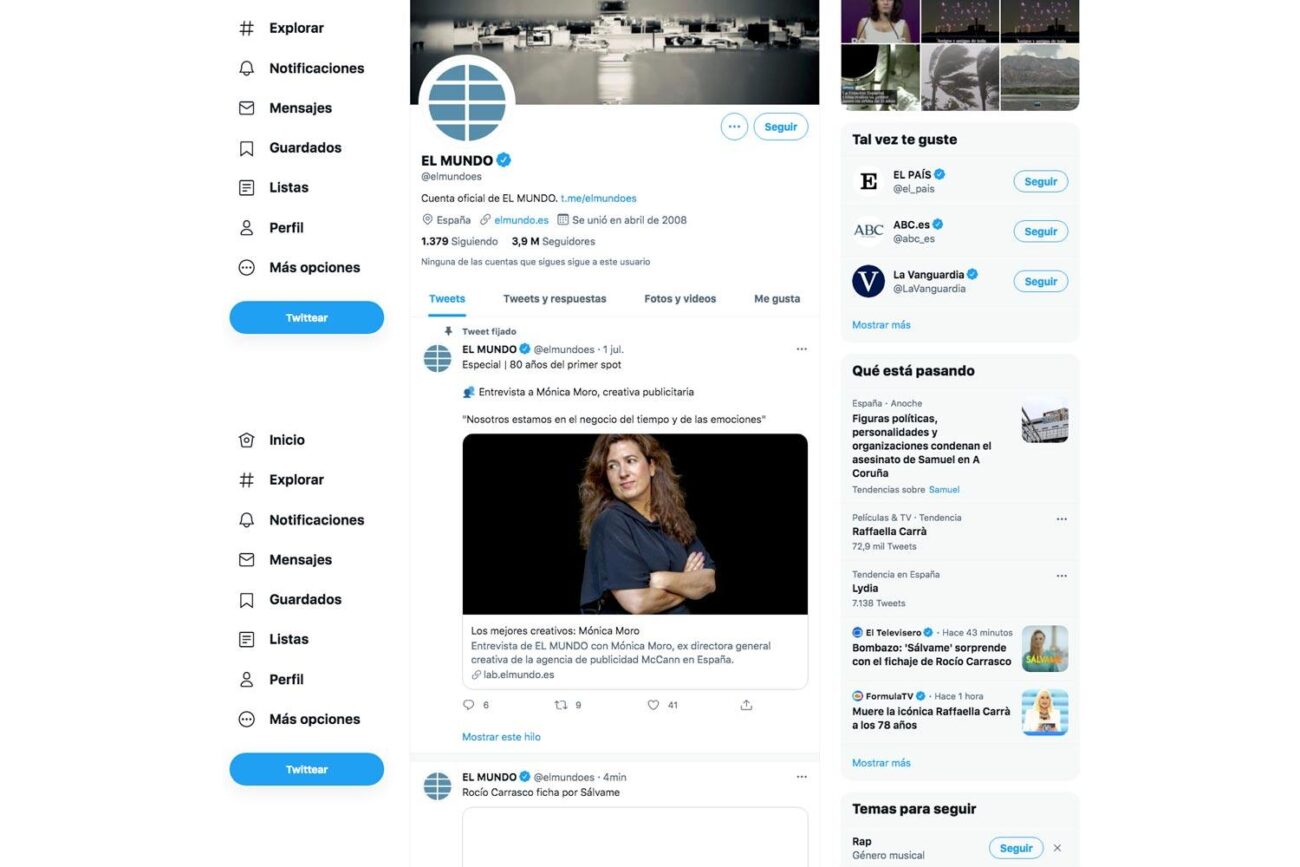Click the share icon on pinned tweet
Screen dimensions: 1300x867
pyautogui.click(x=746, y=705)
